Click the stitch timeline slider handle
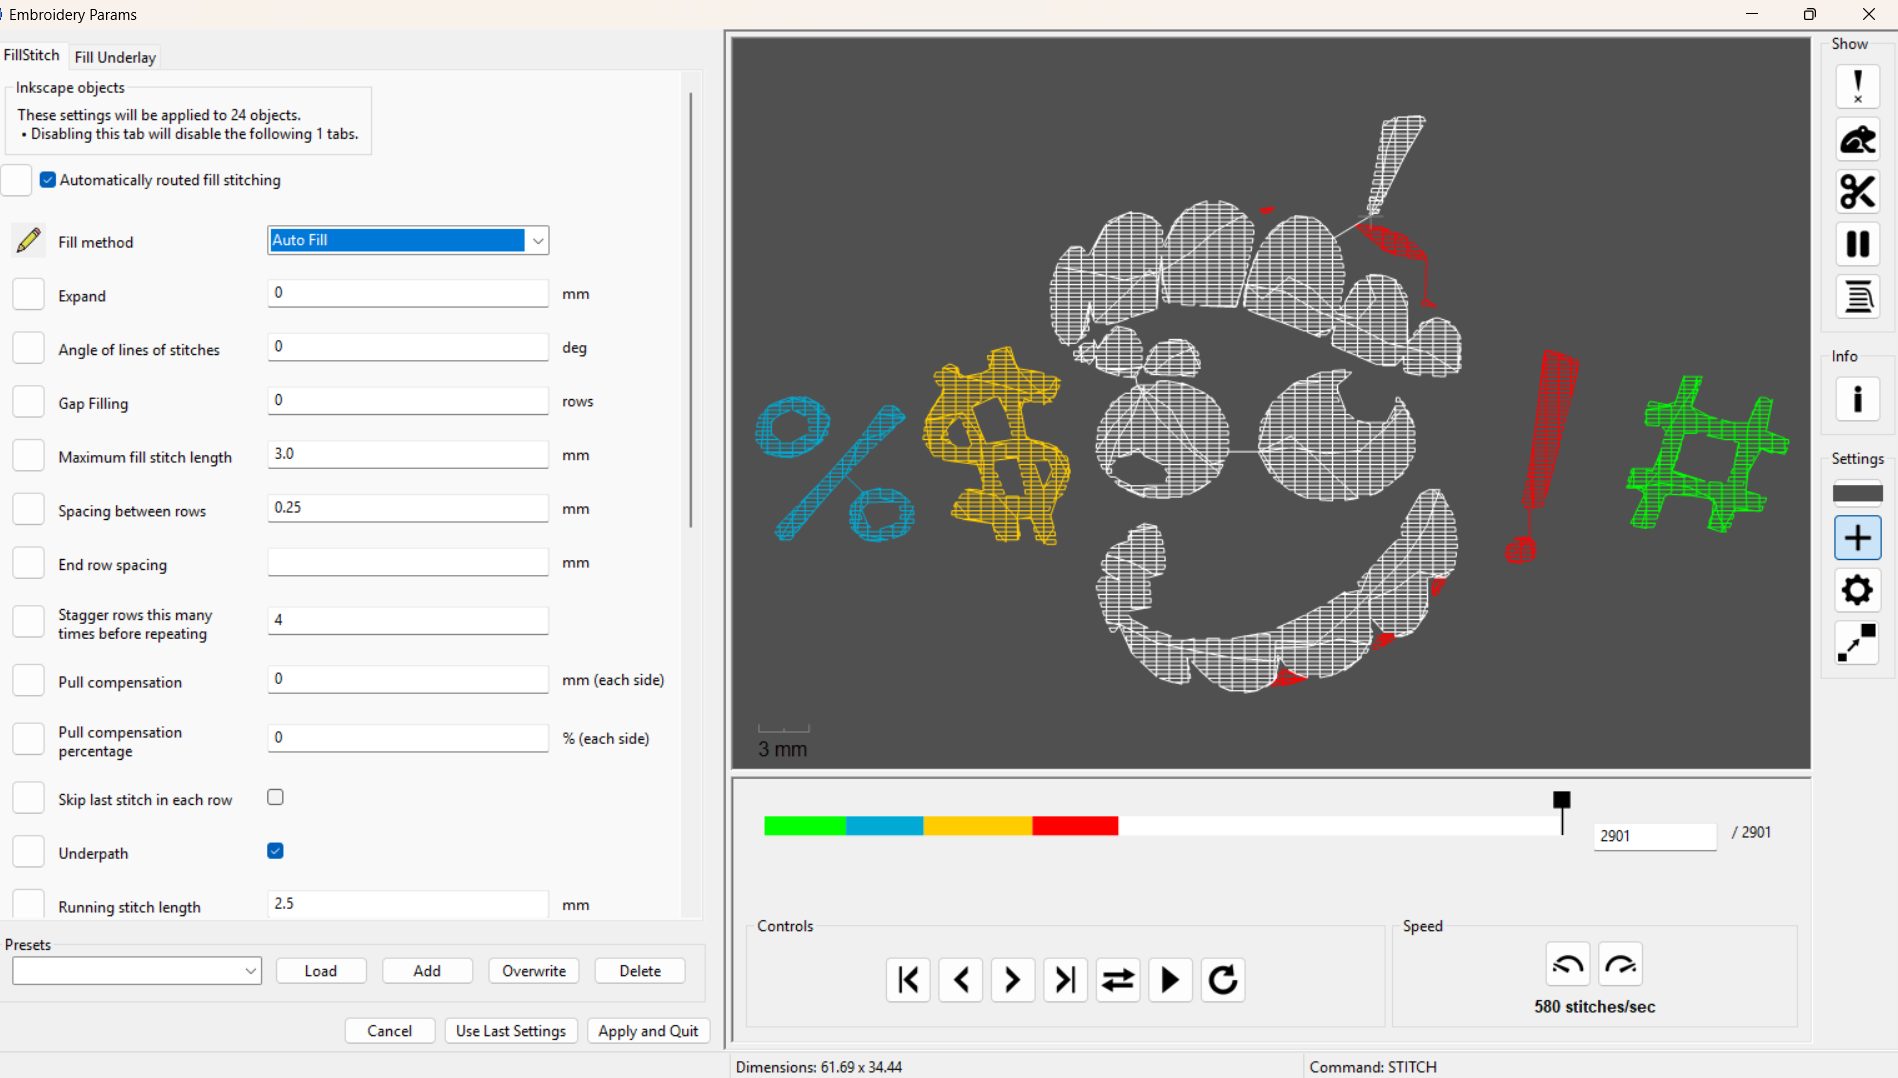 [1562, 801]
